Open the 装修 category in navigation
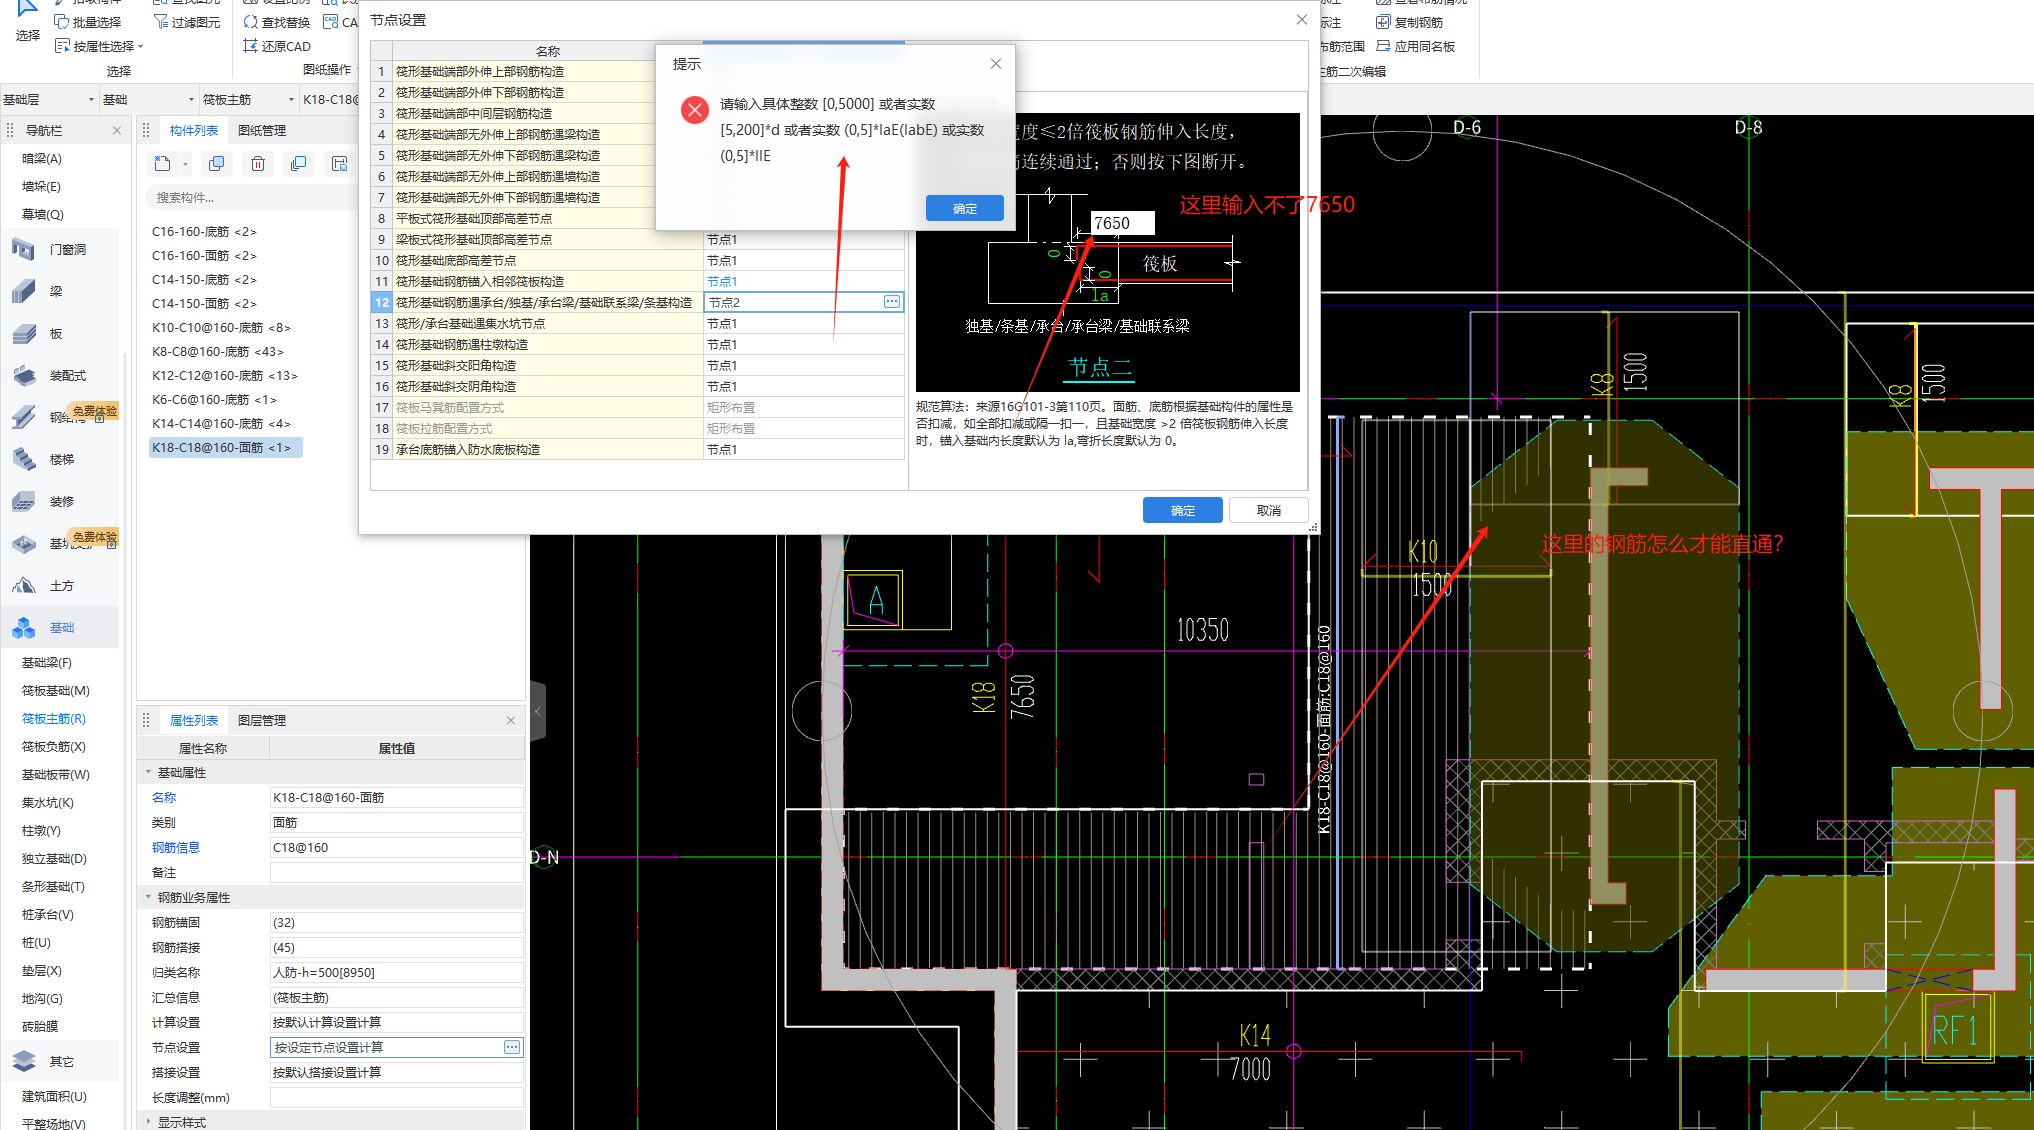Viewport: 2034px width, 1130px height. point(60,501)
